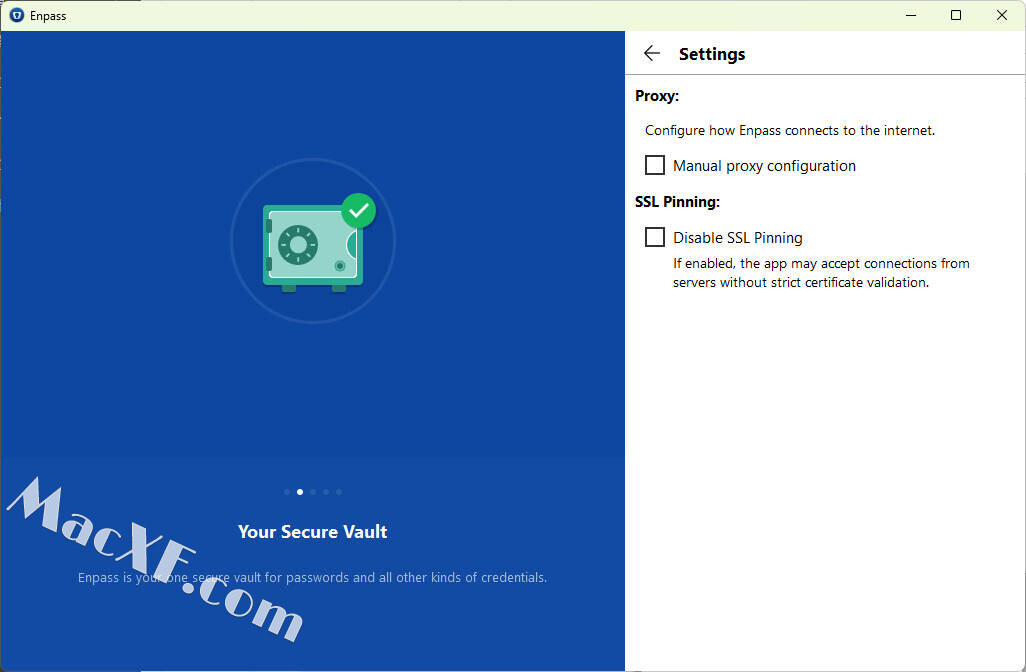Click the safe vault illustration

pyautogui.click(x=313, y=243)
